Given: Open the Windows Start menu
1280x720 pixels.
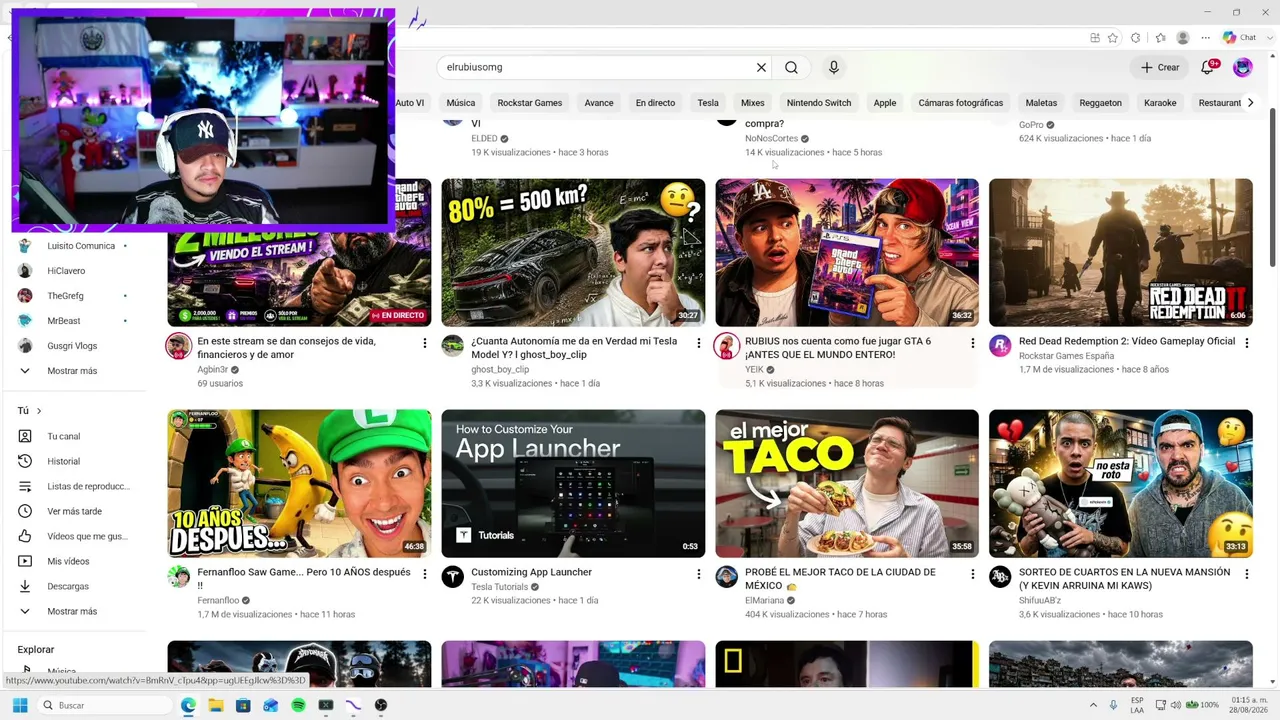Looking at the screenshot, I should [x=20, y=705].
